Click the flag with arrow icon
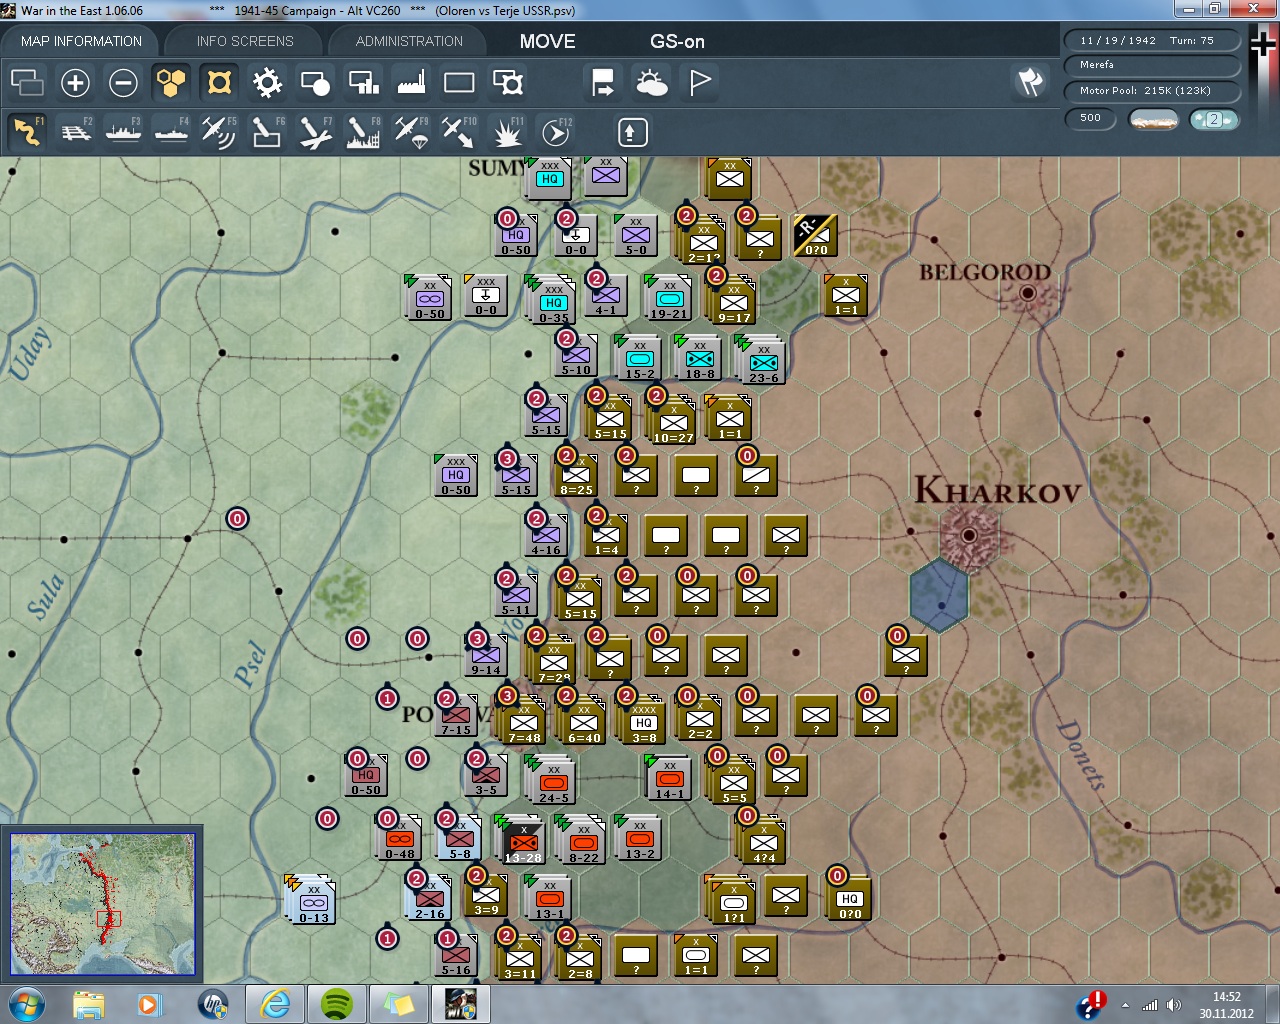The width and height of the screenshot is (1280, 1024). click(x=603, y=82)
